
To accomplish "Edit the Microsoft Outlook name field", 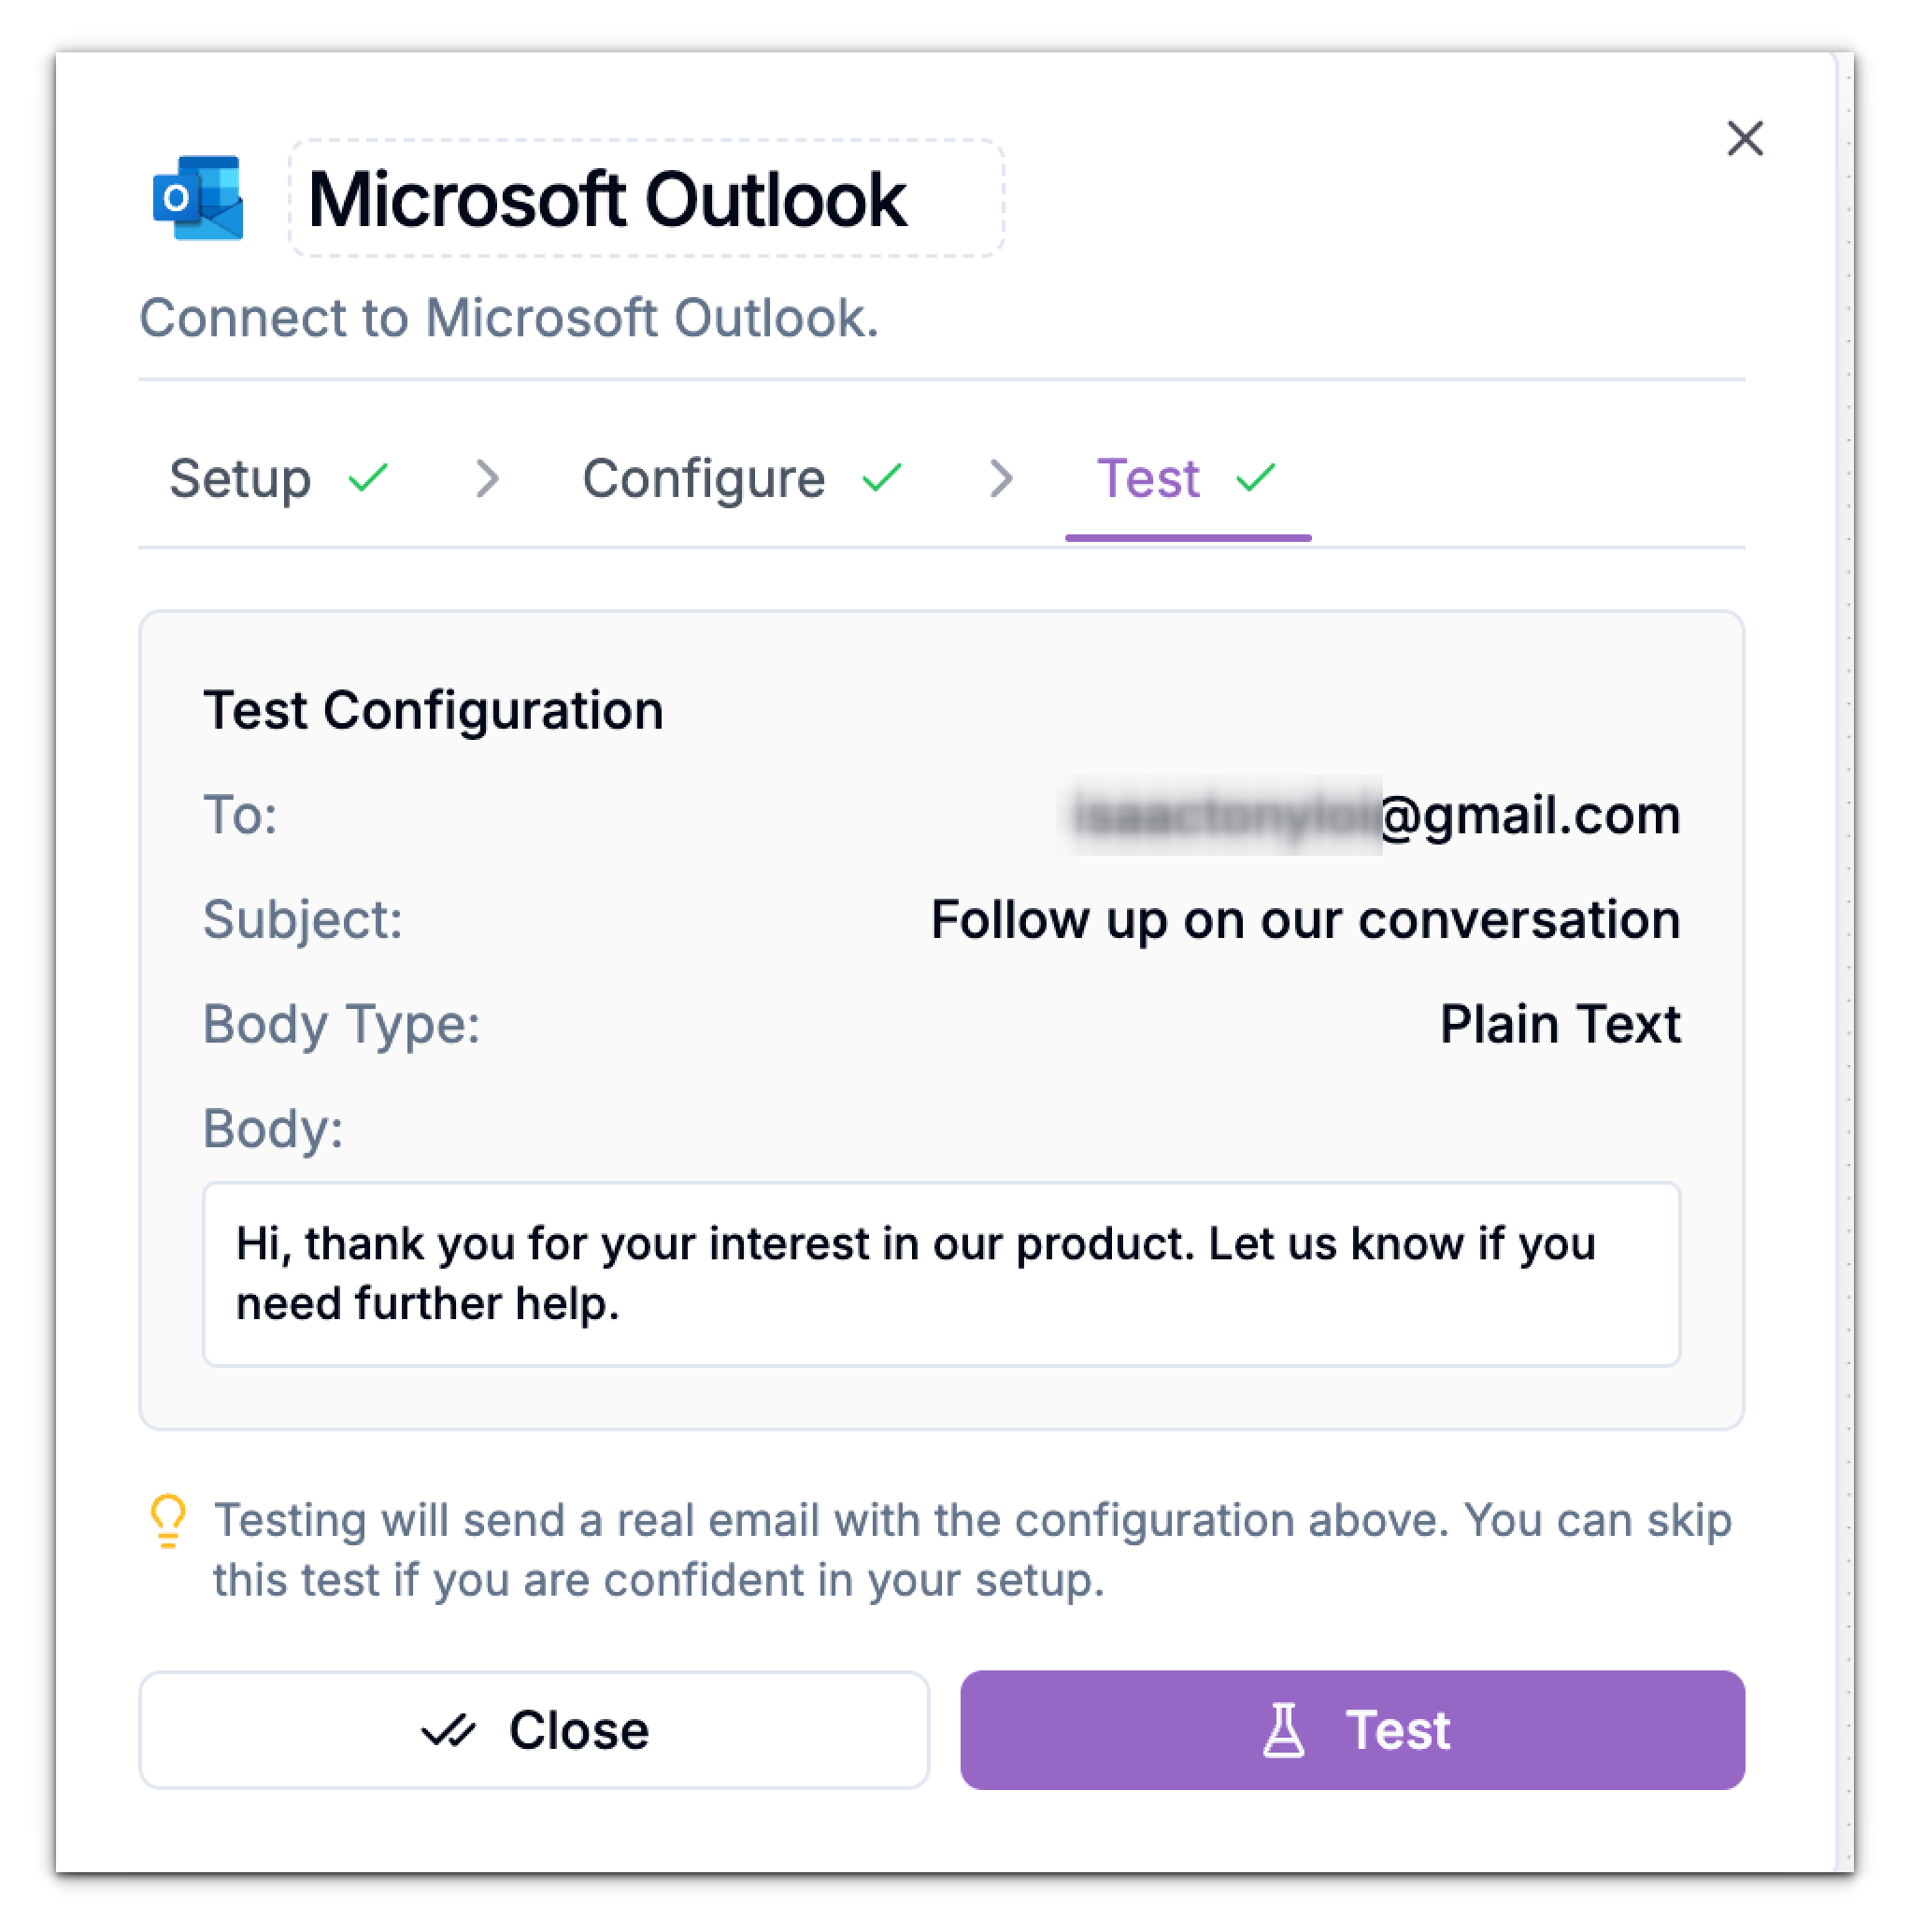I will (646, 199).
